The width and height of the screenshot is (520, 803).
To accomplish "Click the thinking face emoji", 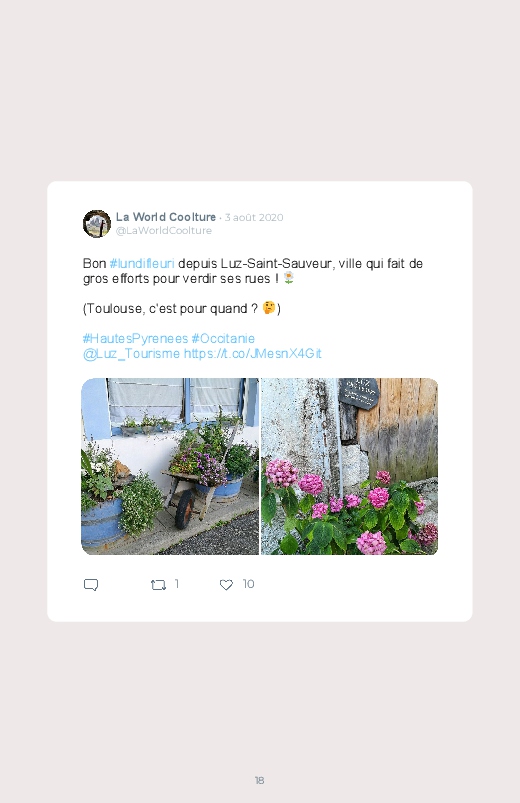I will (269, 307).
